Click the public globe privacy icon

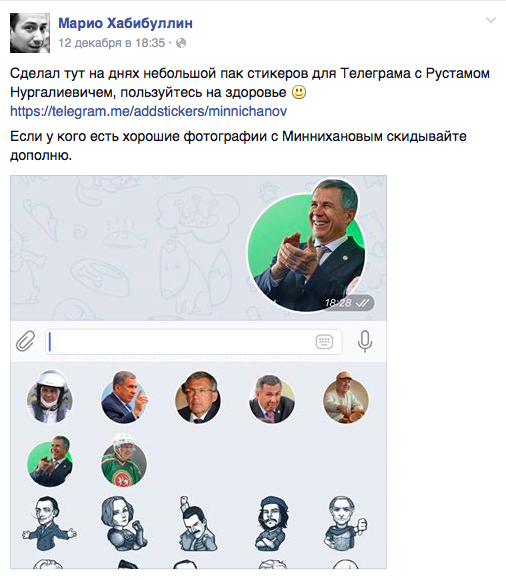click(181, 43)
